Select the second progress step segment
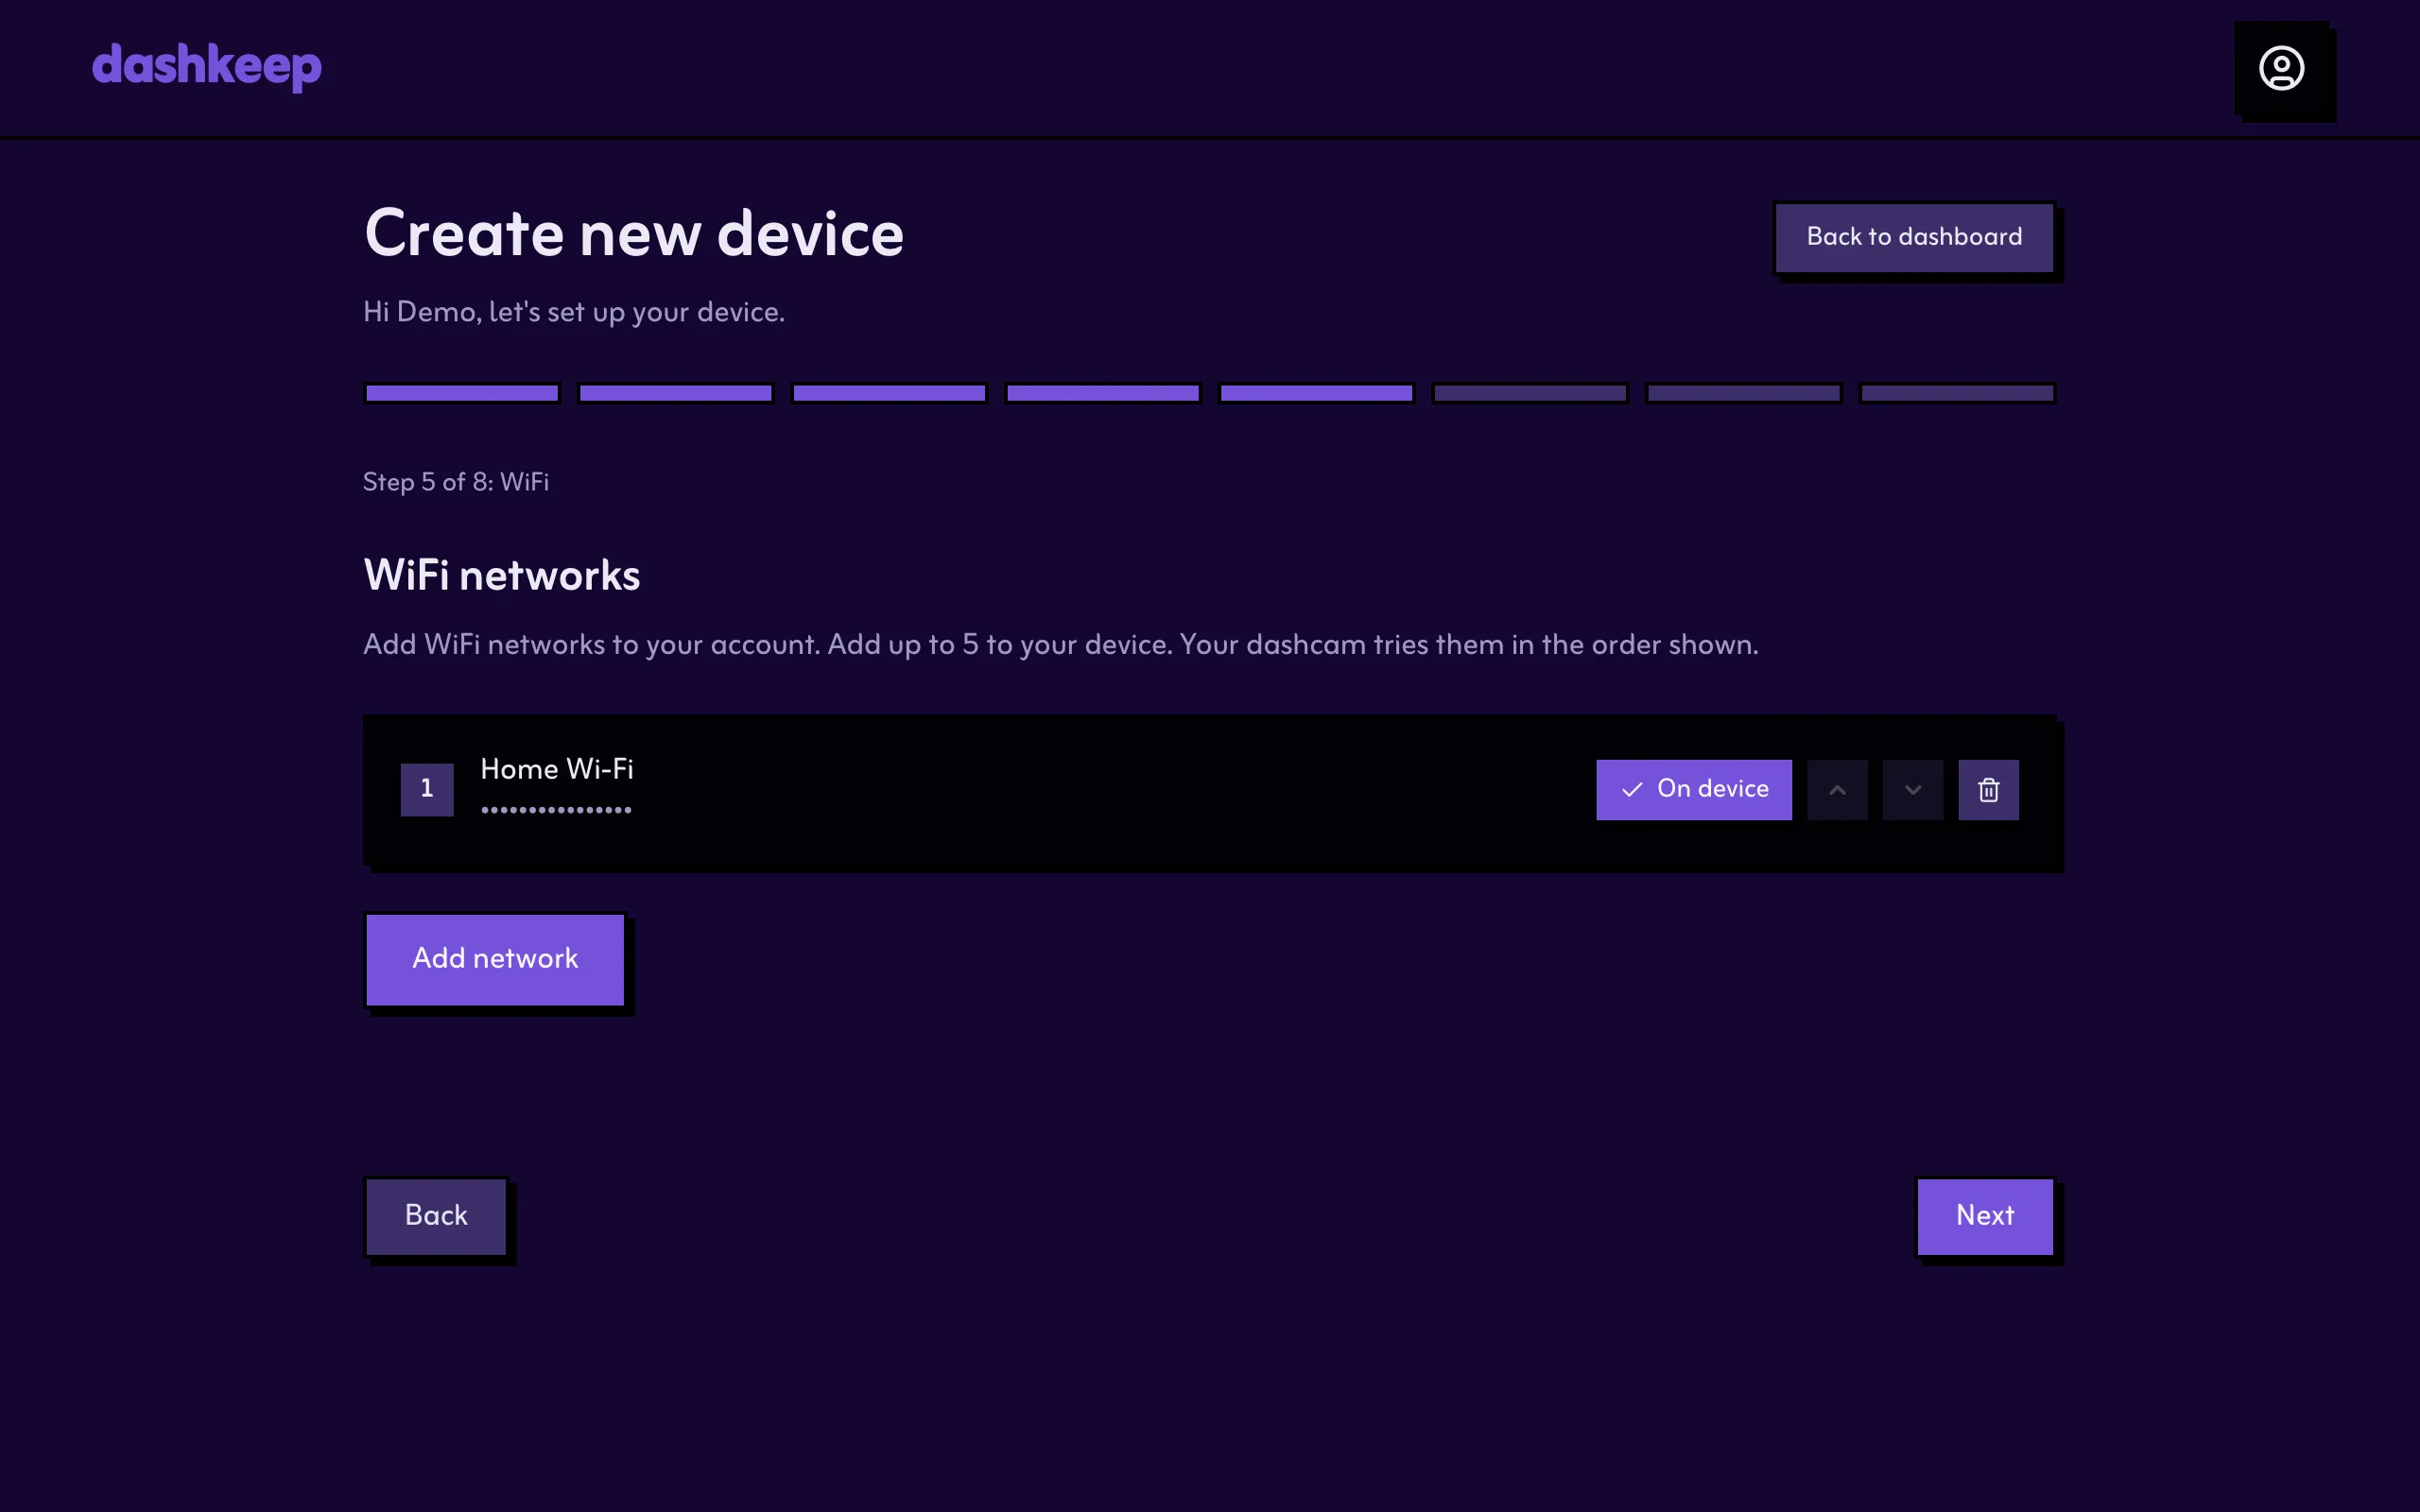 pyautogui.click(x=676, y=393)
